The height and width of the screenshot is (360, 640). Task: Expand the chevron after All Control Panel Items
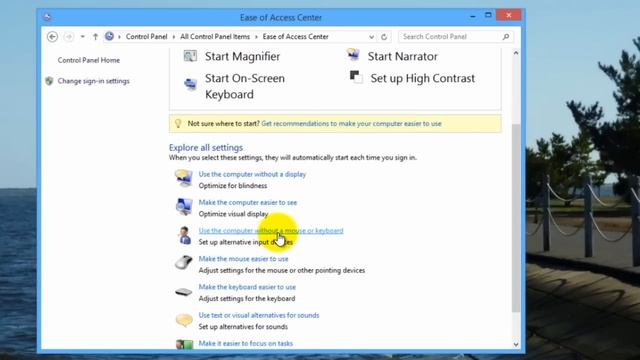click(256, 37)
